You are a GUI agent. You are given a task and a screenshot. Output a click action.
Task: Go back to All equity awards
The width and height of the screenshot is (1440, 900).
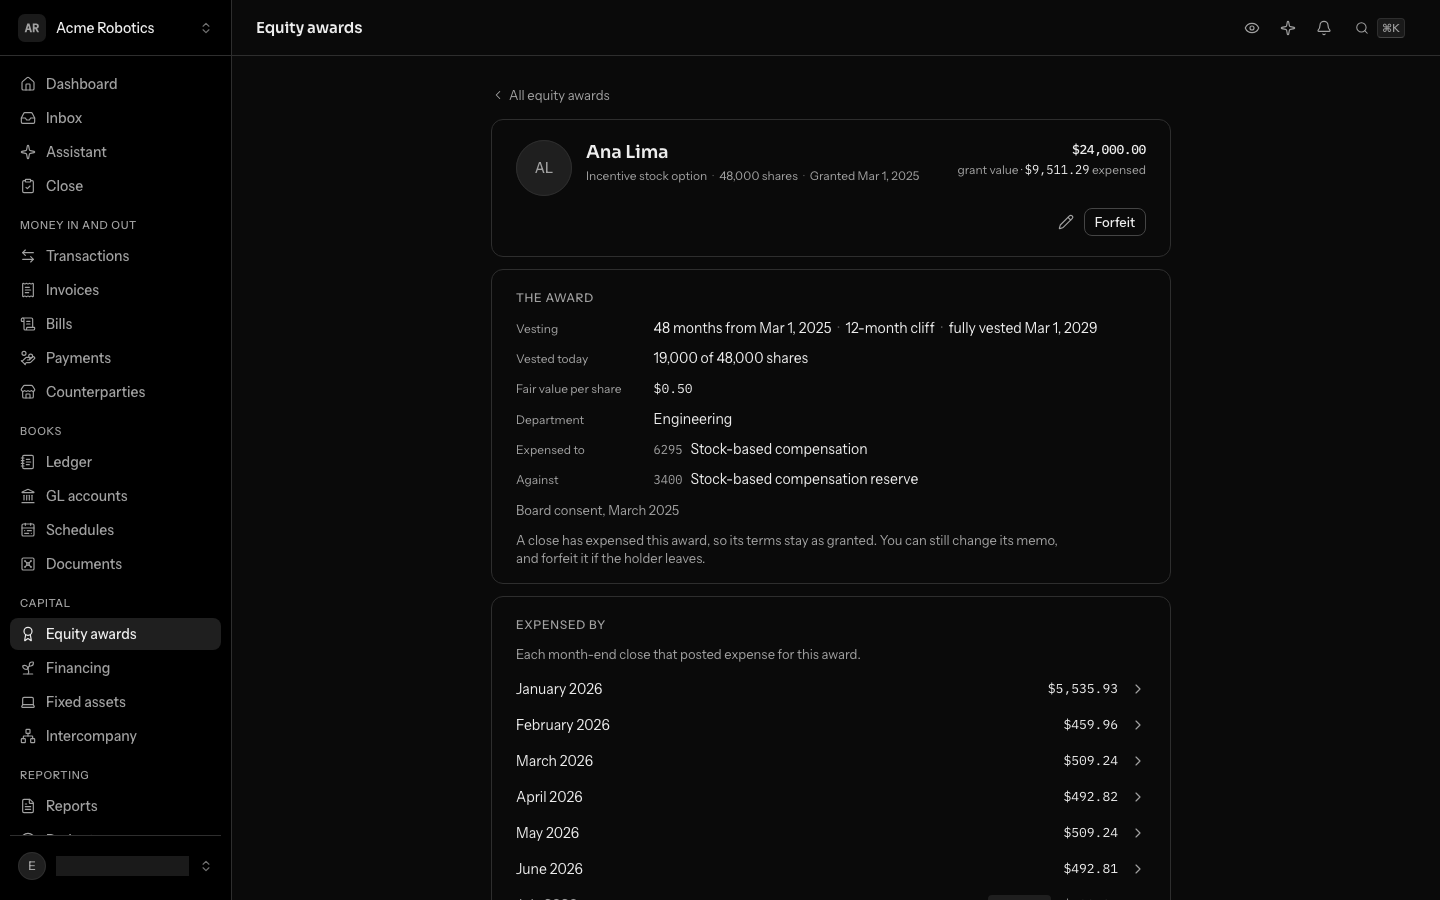click(x=551, y=95)
